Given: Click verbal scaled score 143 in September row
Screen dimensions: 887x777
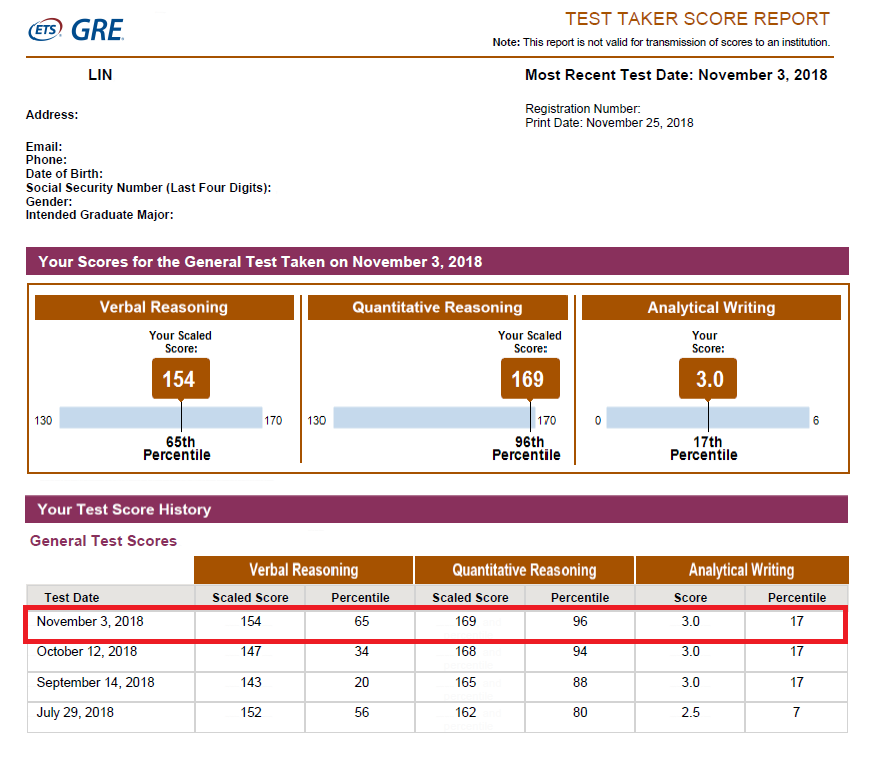Looking at the screenshot, I should [x=251, y=682].
